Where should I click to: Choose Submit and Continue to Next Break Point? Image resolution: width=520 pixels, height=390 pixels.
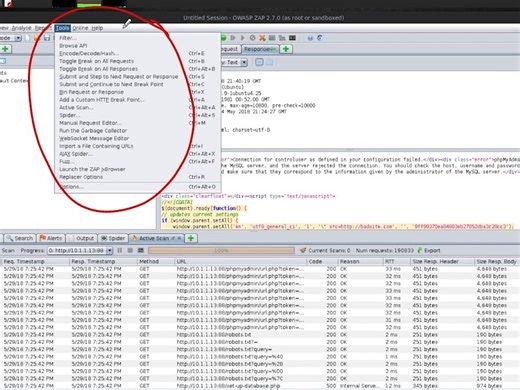pos(137,84)
